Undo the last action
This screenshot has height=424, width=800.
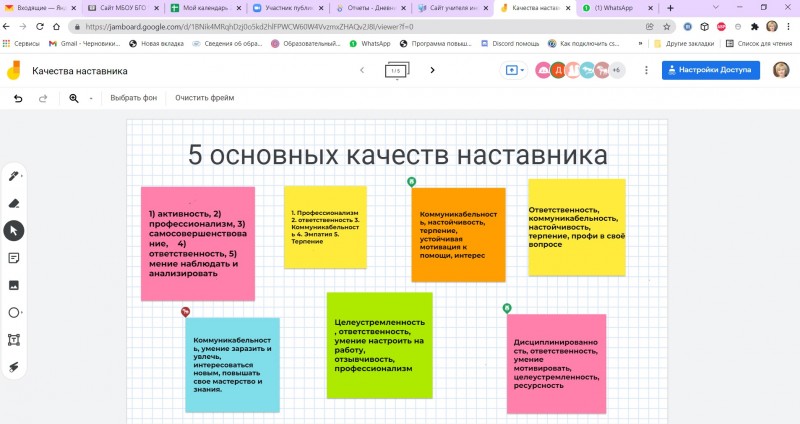(18, 98)
